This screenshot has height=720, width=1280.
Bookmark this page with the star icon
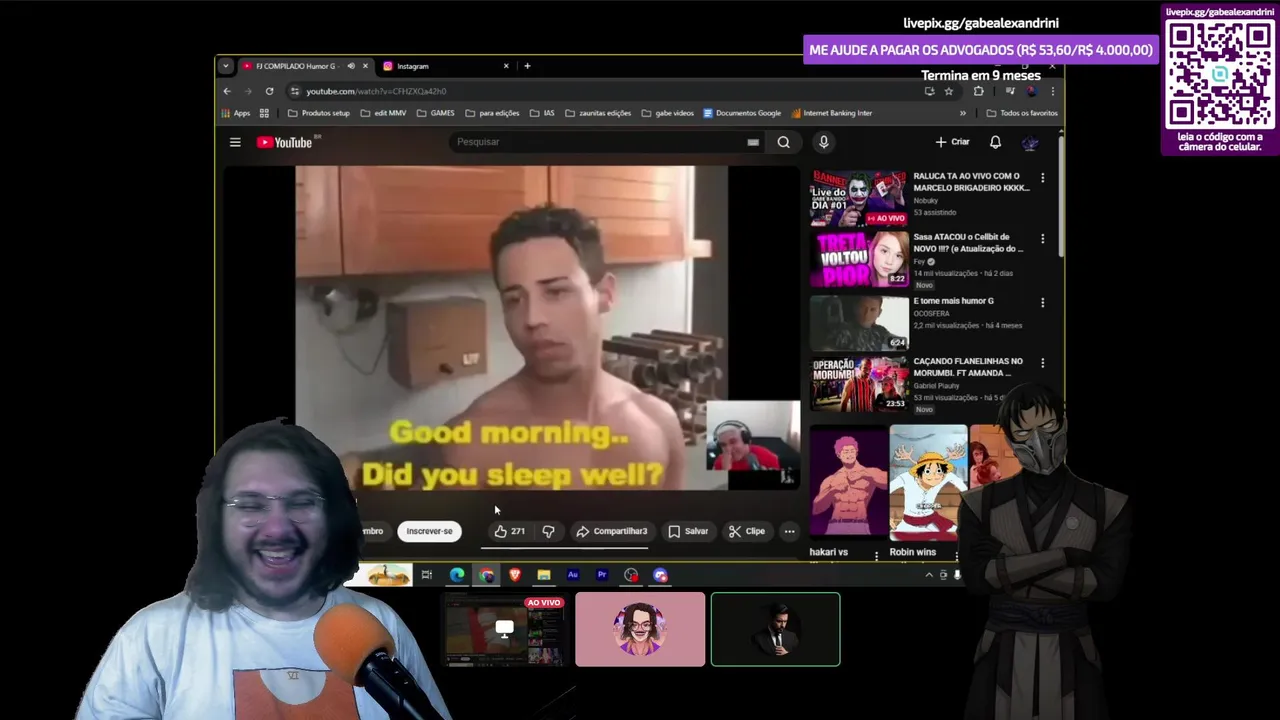click(948, 91)
